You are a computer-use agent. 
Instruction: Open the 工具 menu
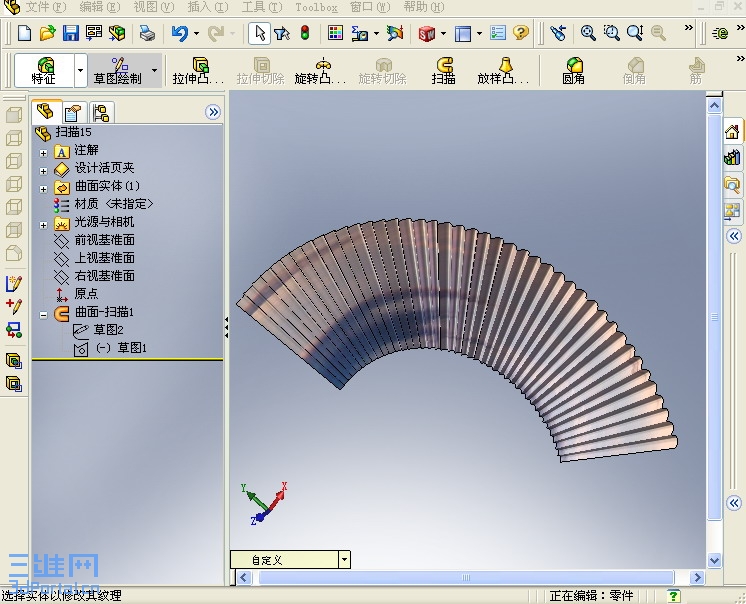(x=262, y=7)
